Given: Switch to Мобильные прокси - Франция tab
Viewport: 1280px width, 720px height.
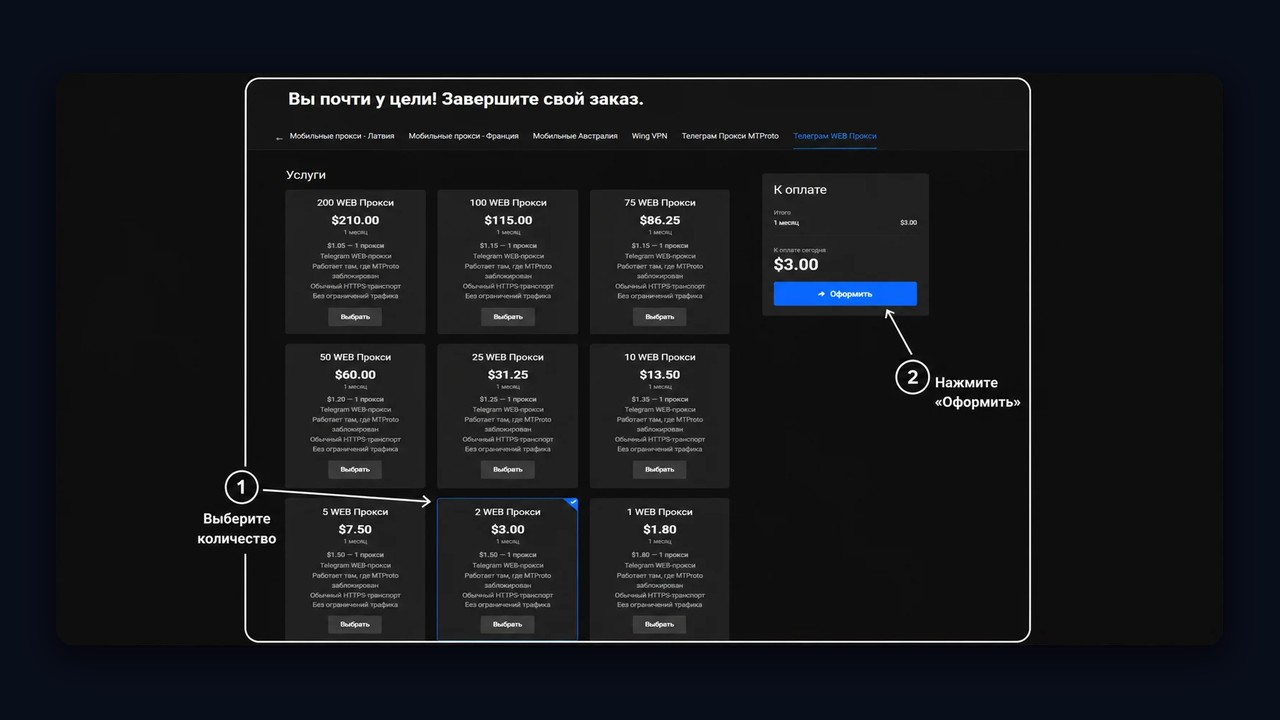Looking at the screenshot, I should (x=463, y=136).
